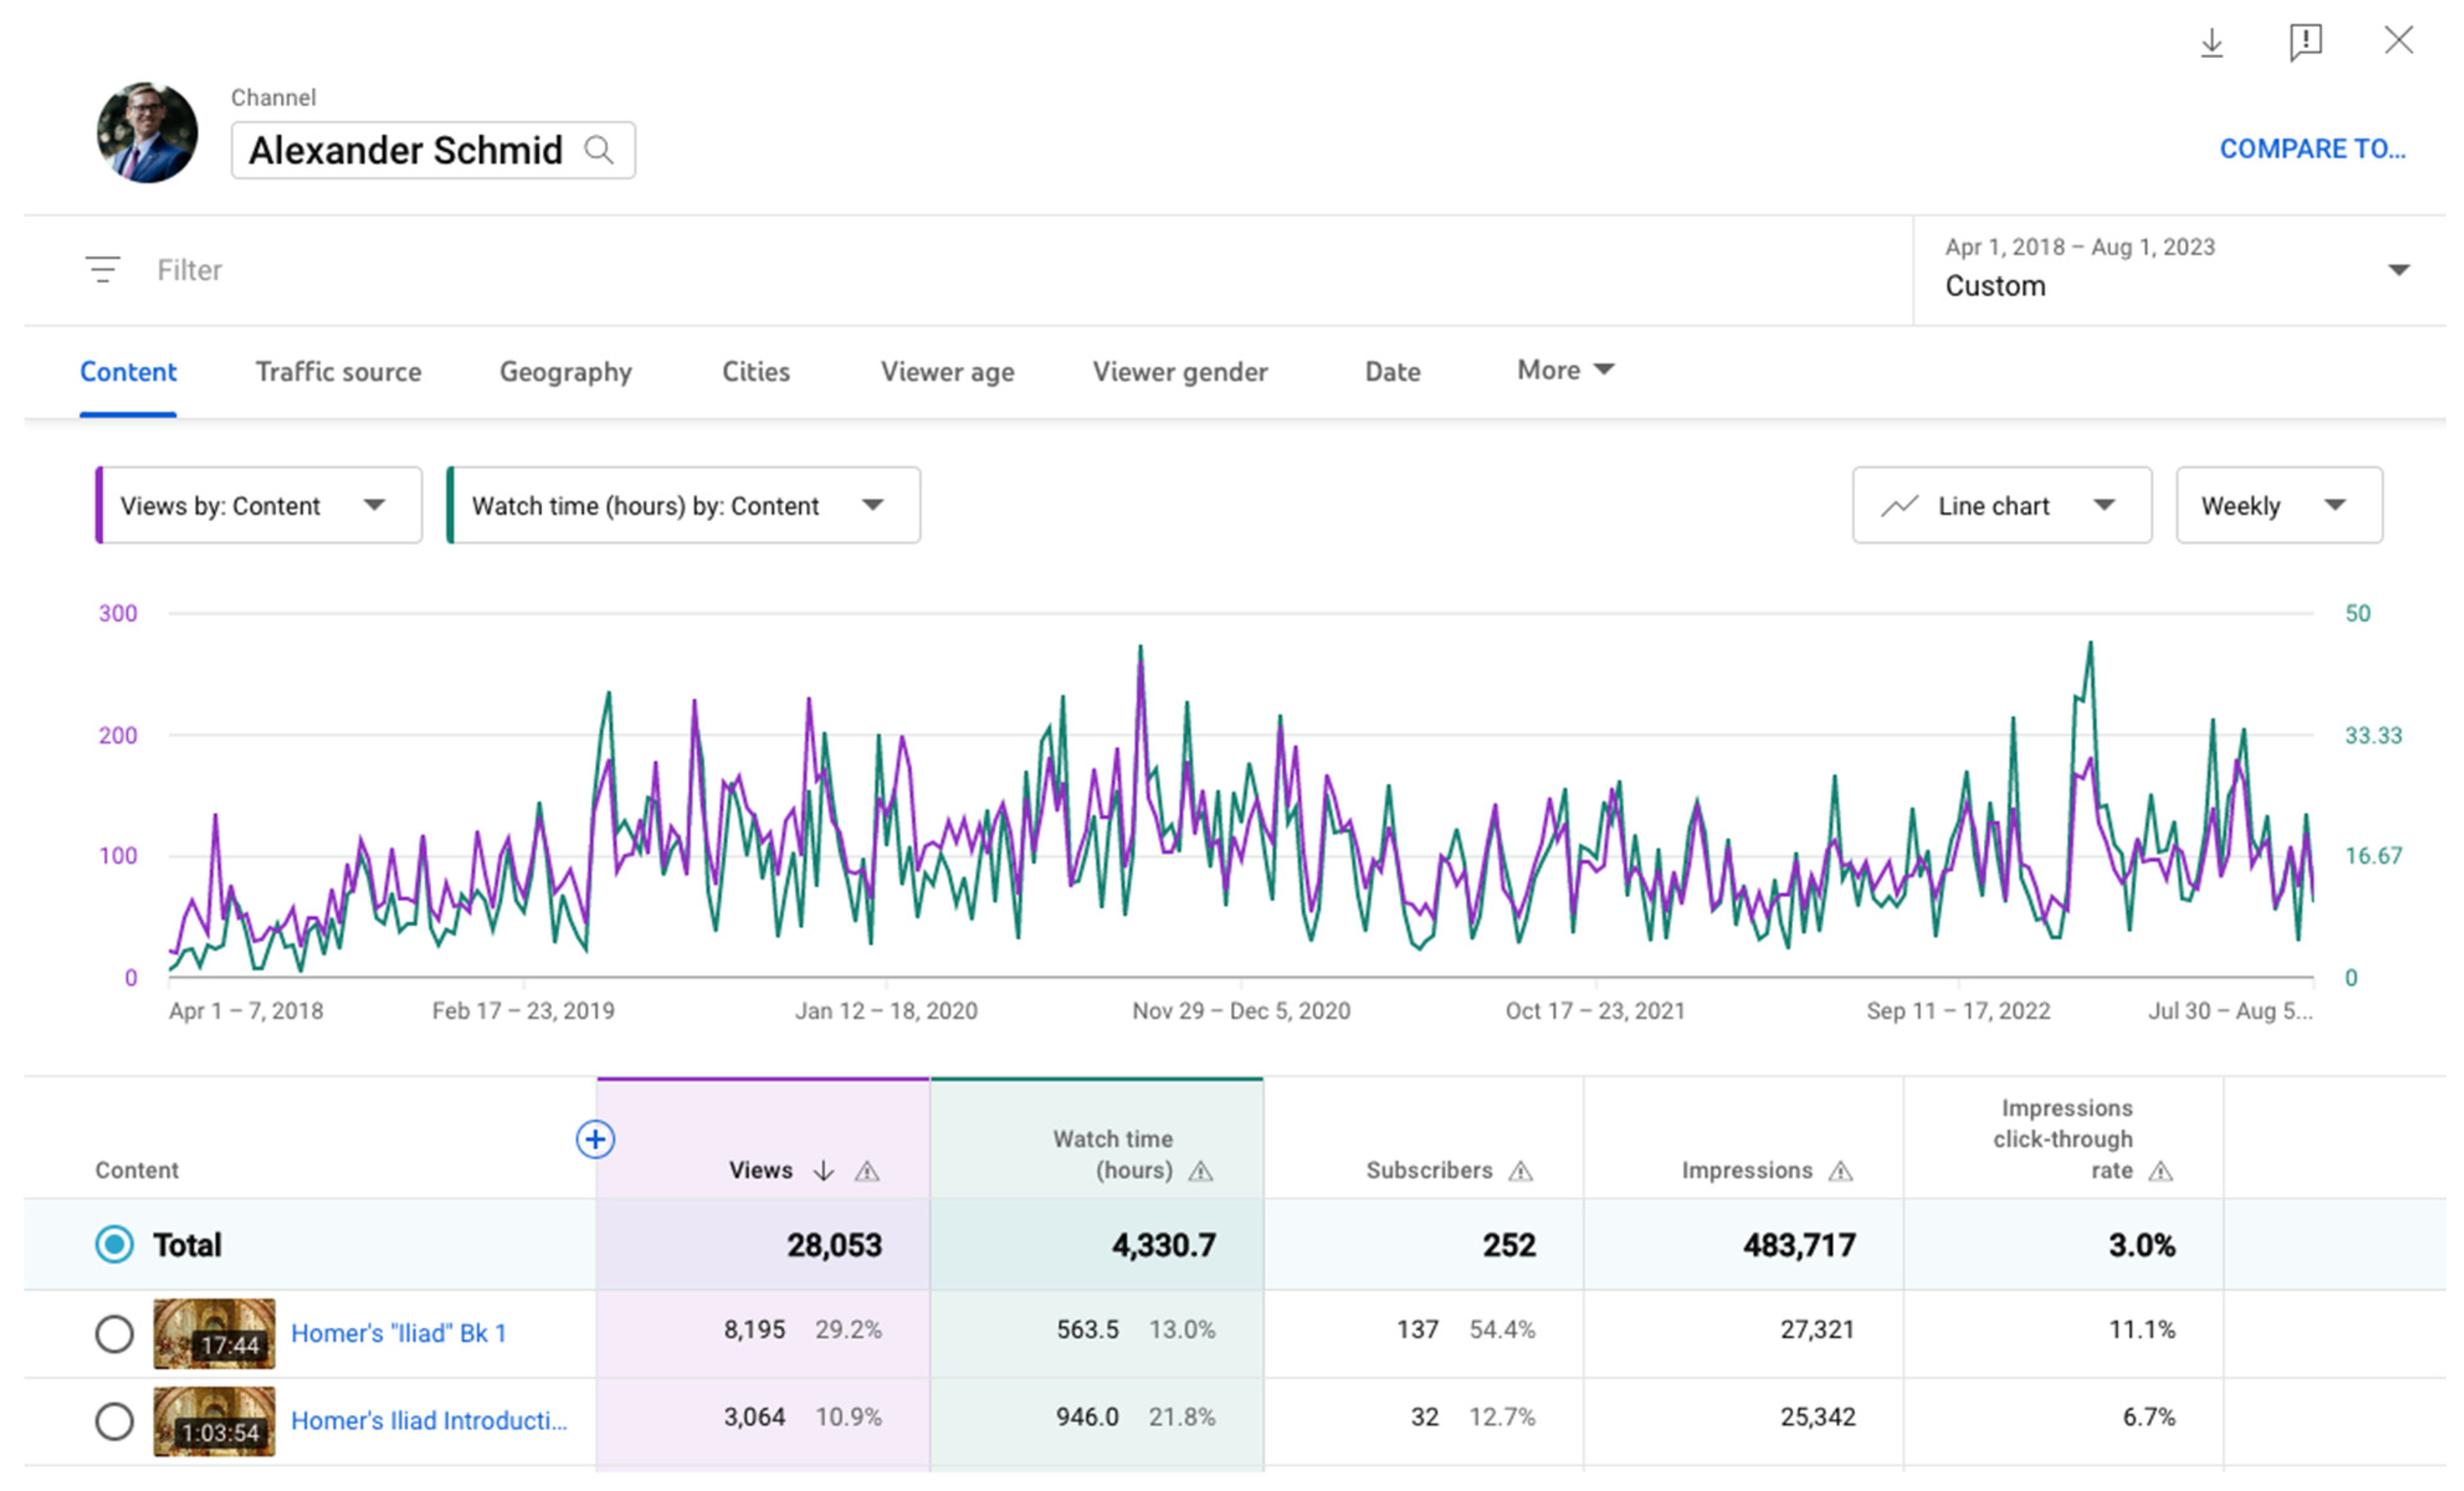This screenshot has width=2464, height=1491.
Task: Sort by the Views down arrow
Action: coord(823,1171)
